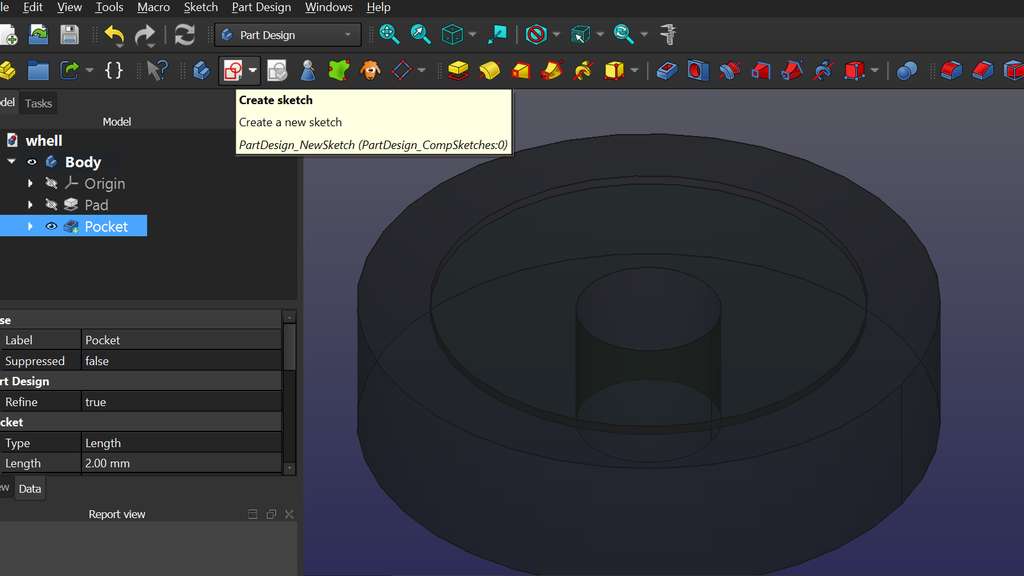
Task: Click the Additive pipe icon
Action: tap(552, 70)
